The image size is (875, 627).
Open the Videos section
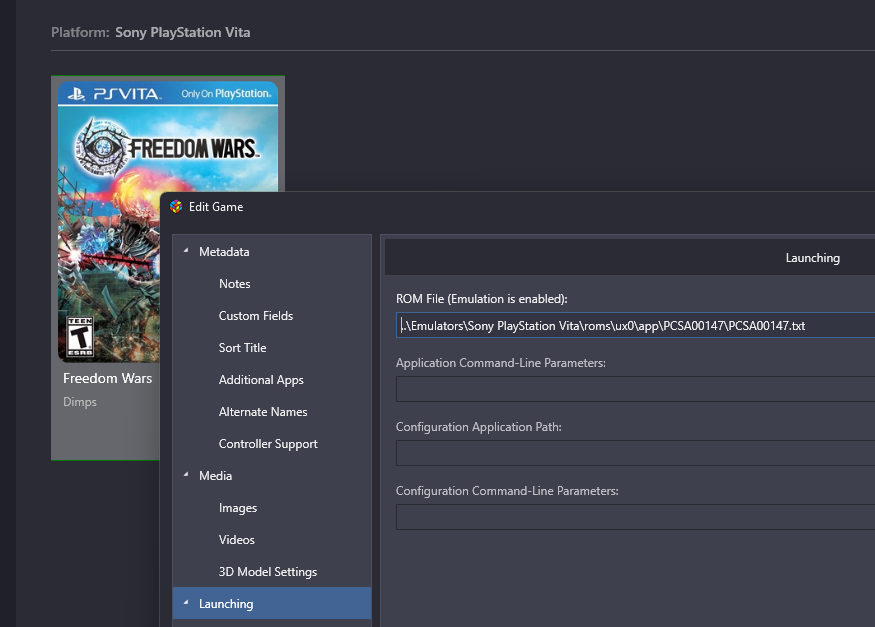pyautogui.click(x=237, y=540)
